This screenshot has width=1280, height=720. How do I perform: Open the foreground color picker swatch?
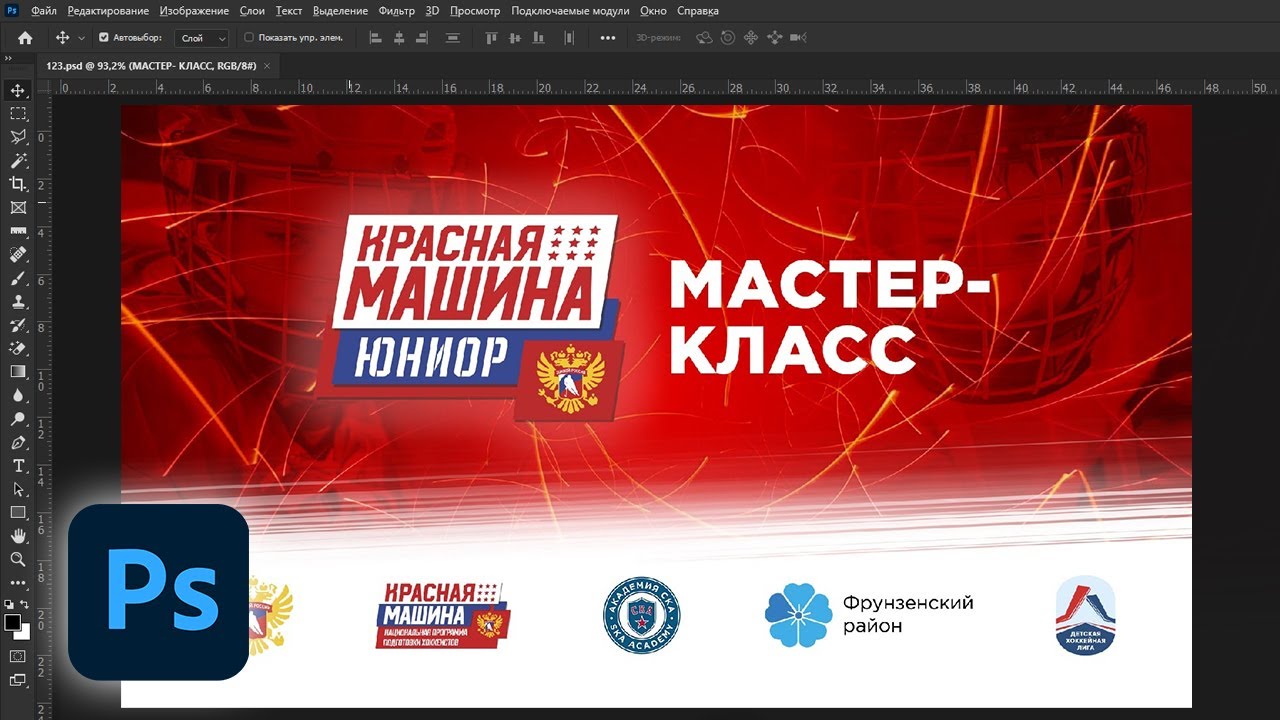[x=13, y=623]
